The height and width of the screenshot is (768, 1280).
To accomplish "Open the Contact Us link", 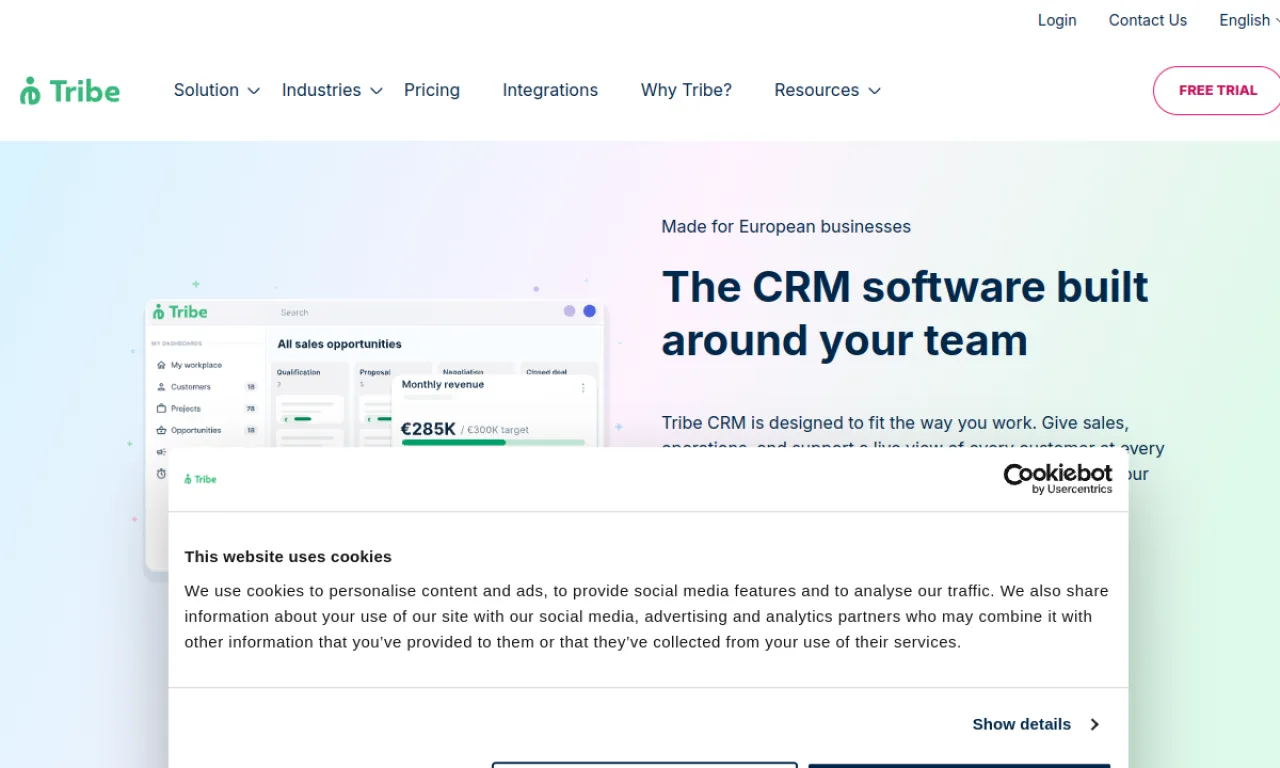I will pyautogui.click(x=1148, y=20).
